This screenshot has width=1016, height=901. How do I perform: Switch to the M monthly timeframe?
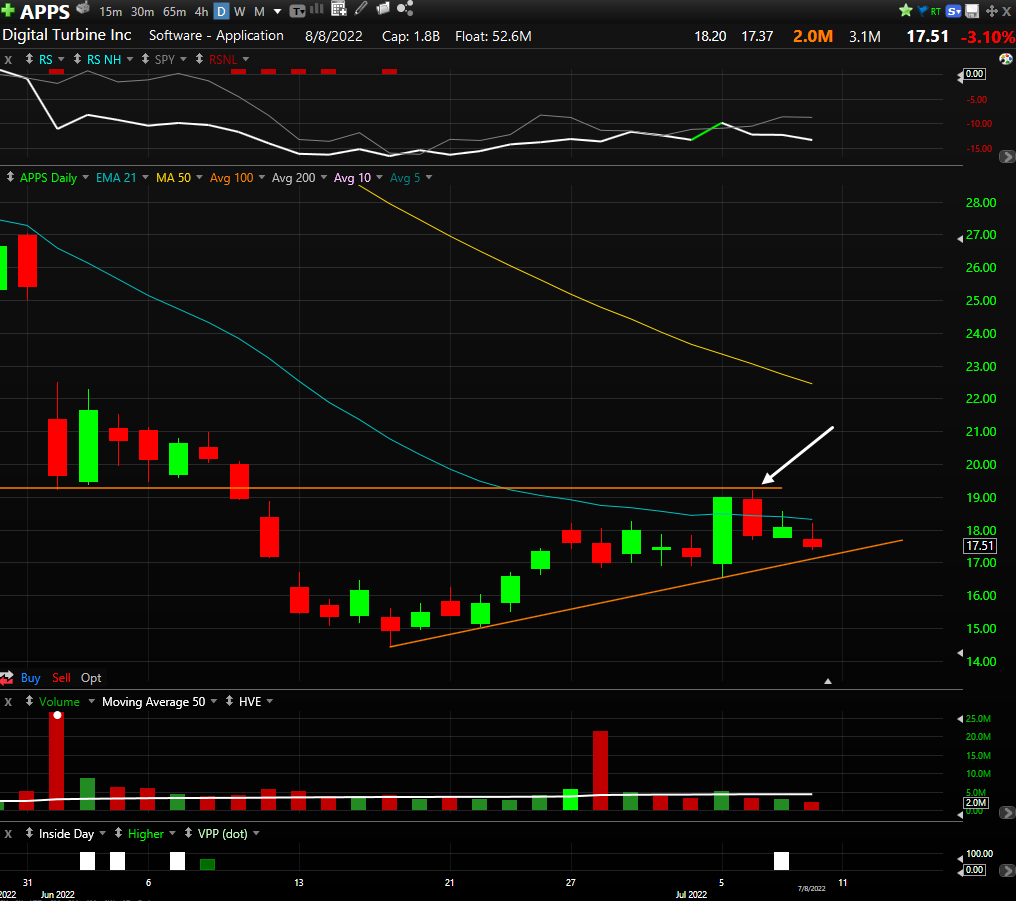259,12
